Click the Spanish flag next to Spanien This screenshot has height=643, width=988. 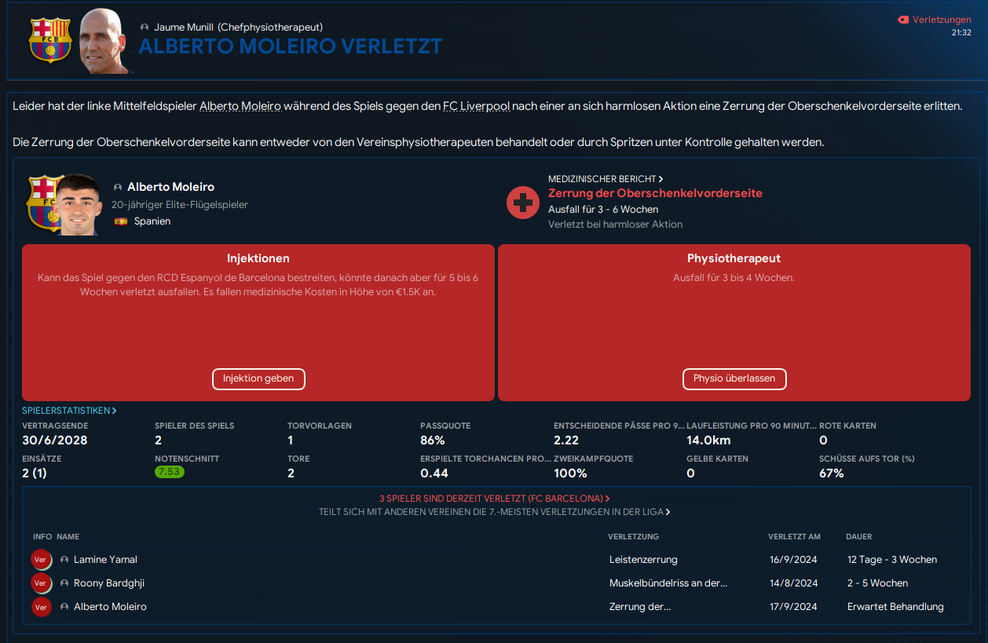120,222
